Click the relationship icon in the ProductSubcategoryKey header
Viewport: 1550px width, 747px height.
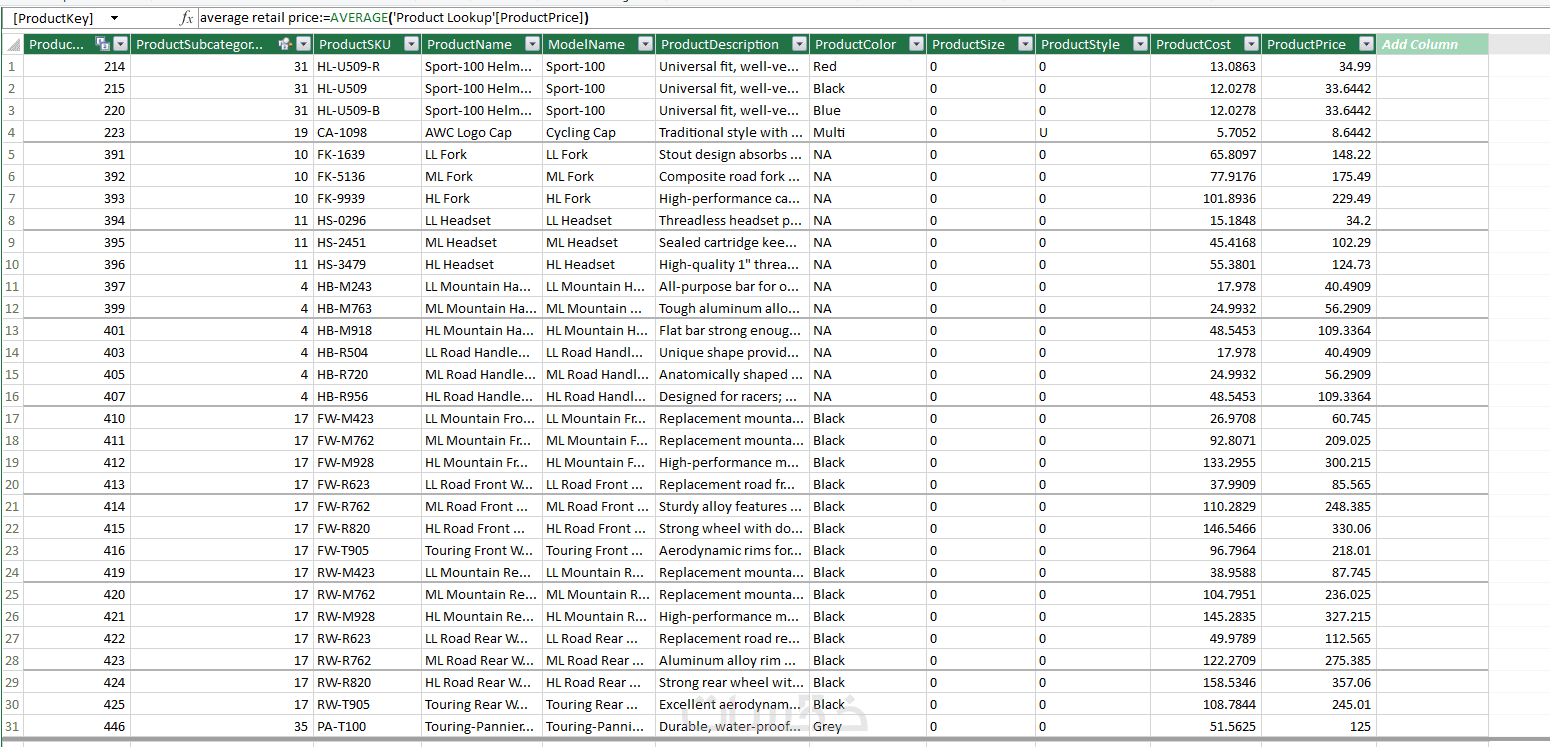(285, 44)
